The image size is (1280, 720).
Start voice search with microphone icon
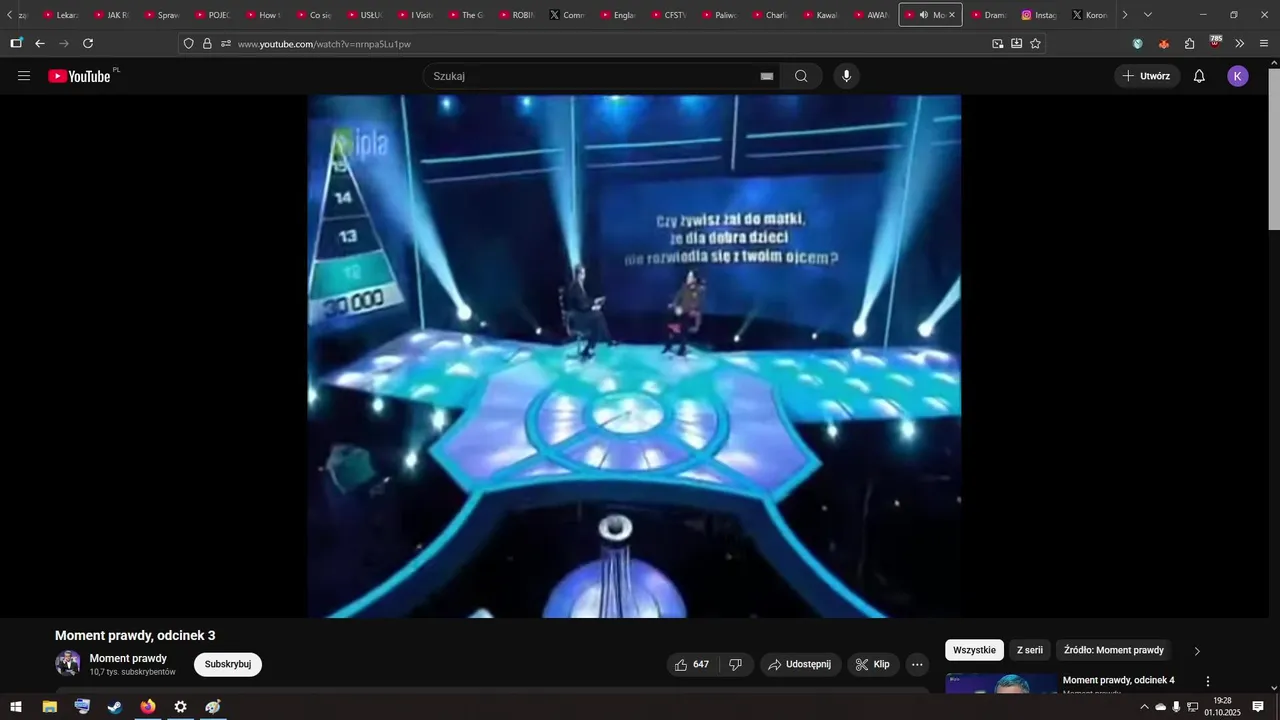tap(847, 76)
